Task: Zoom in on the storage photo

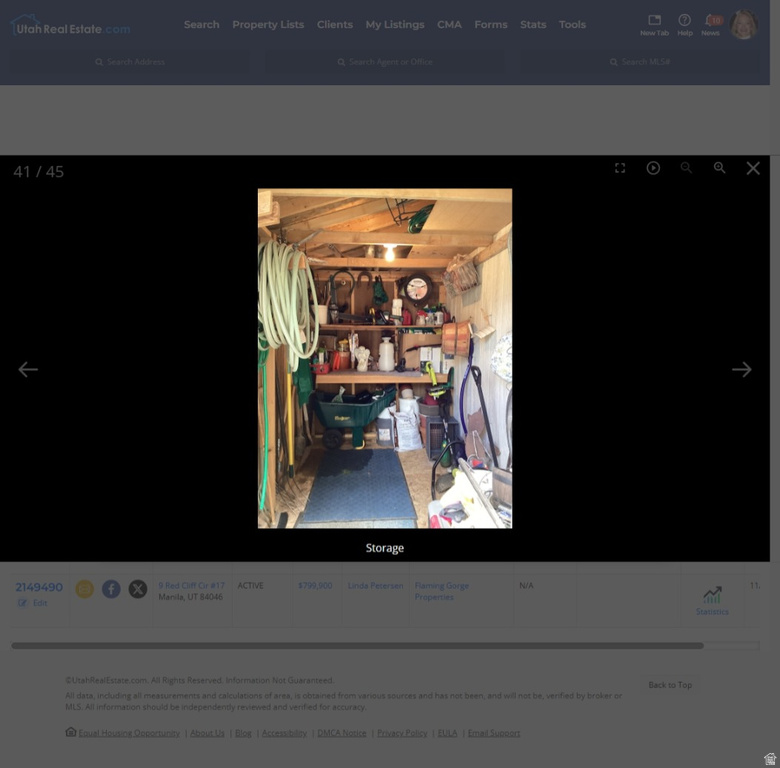Action: 719,168
